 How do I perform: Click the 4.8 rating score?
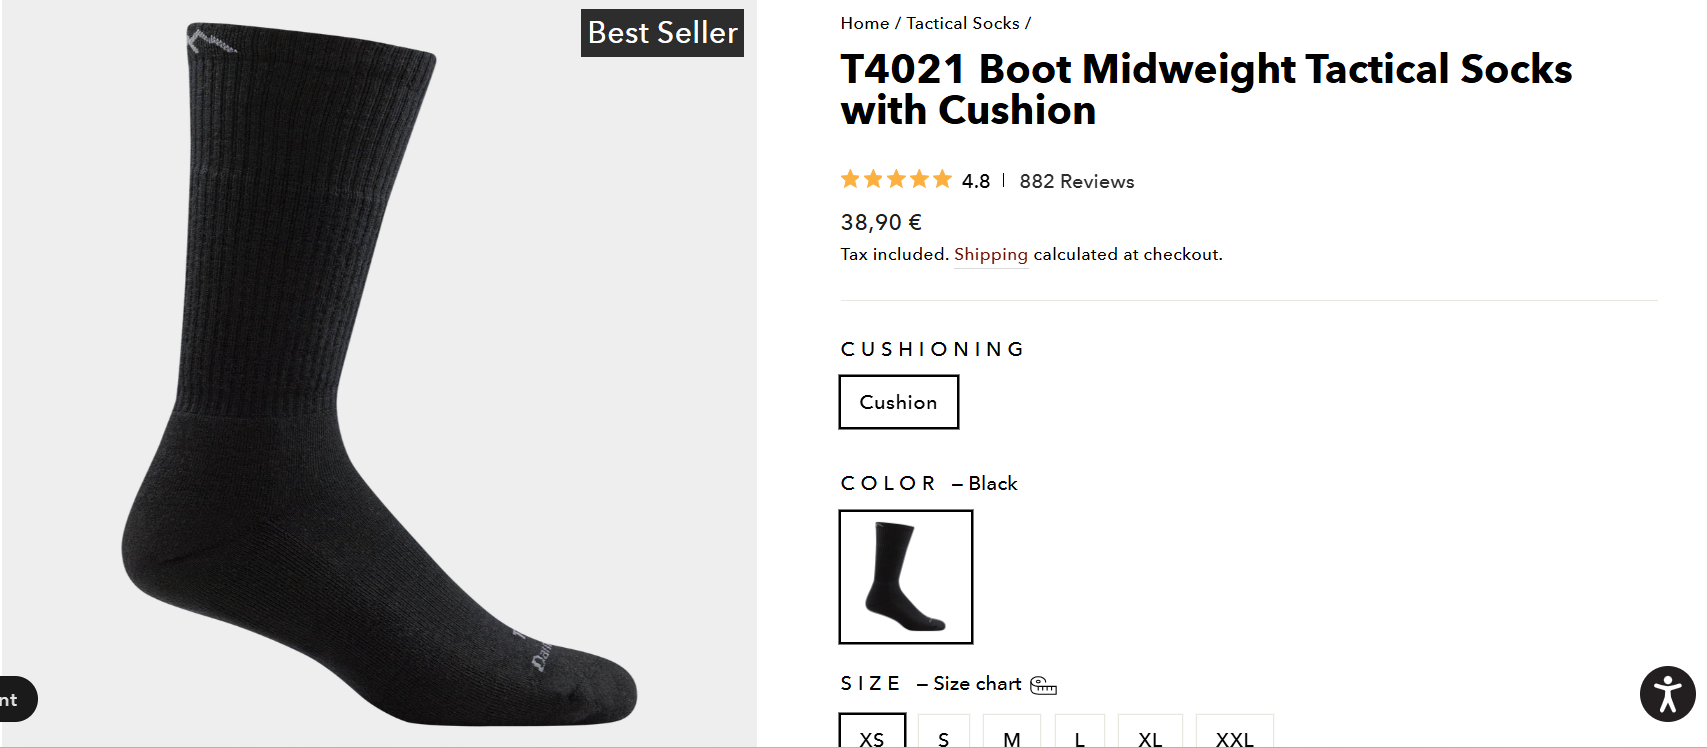click(975, 181)
